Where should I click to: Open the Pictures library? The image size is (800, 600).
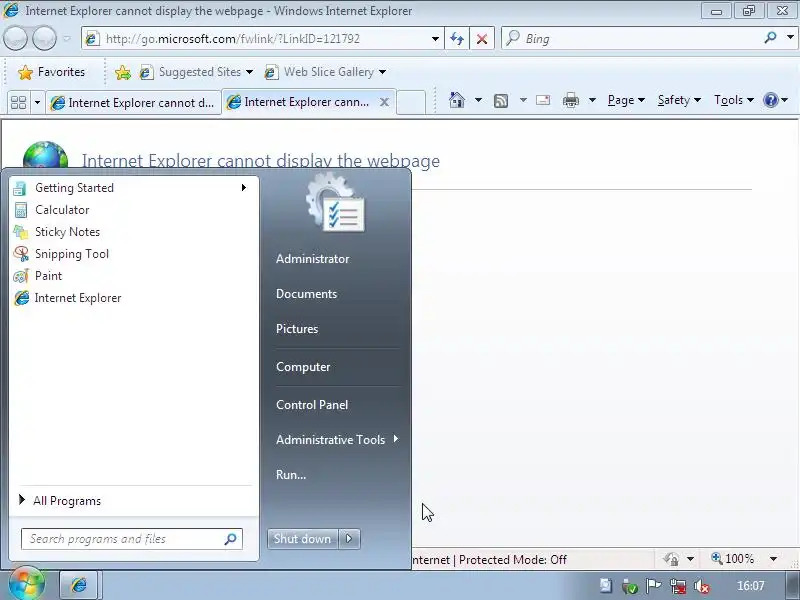(297, 329)
